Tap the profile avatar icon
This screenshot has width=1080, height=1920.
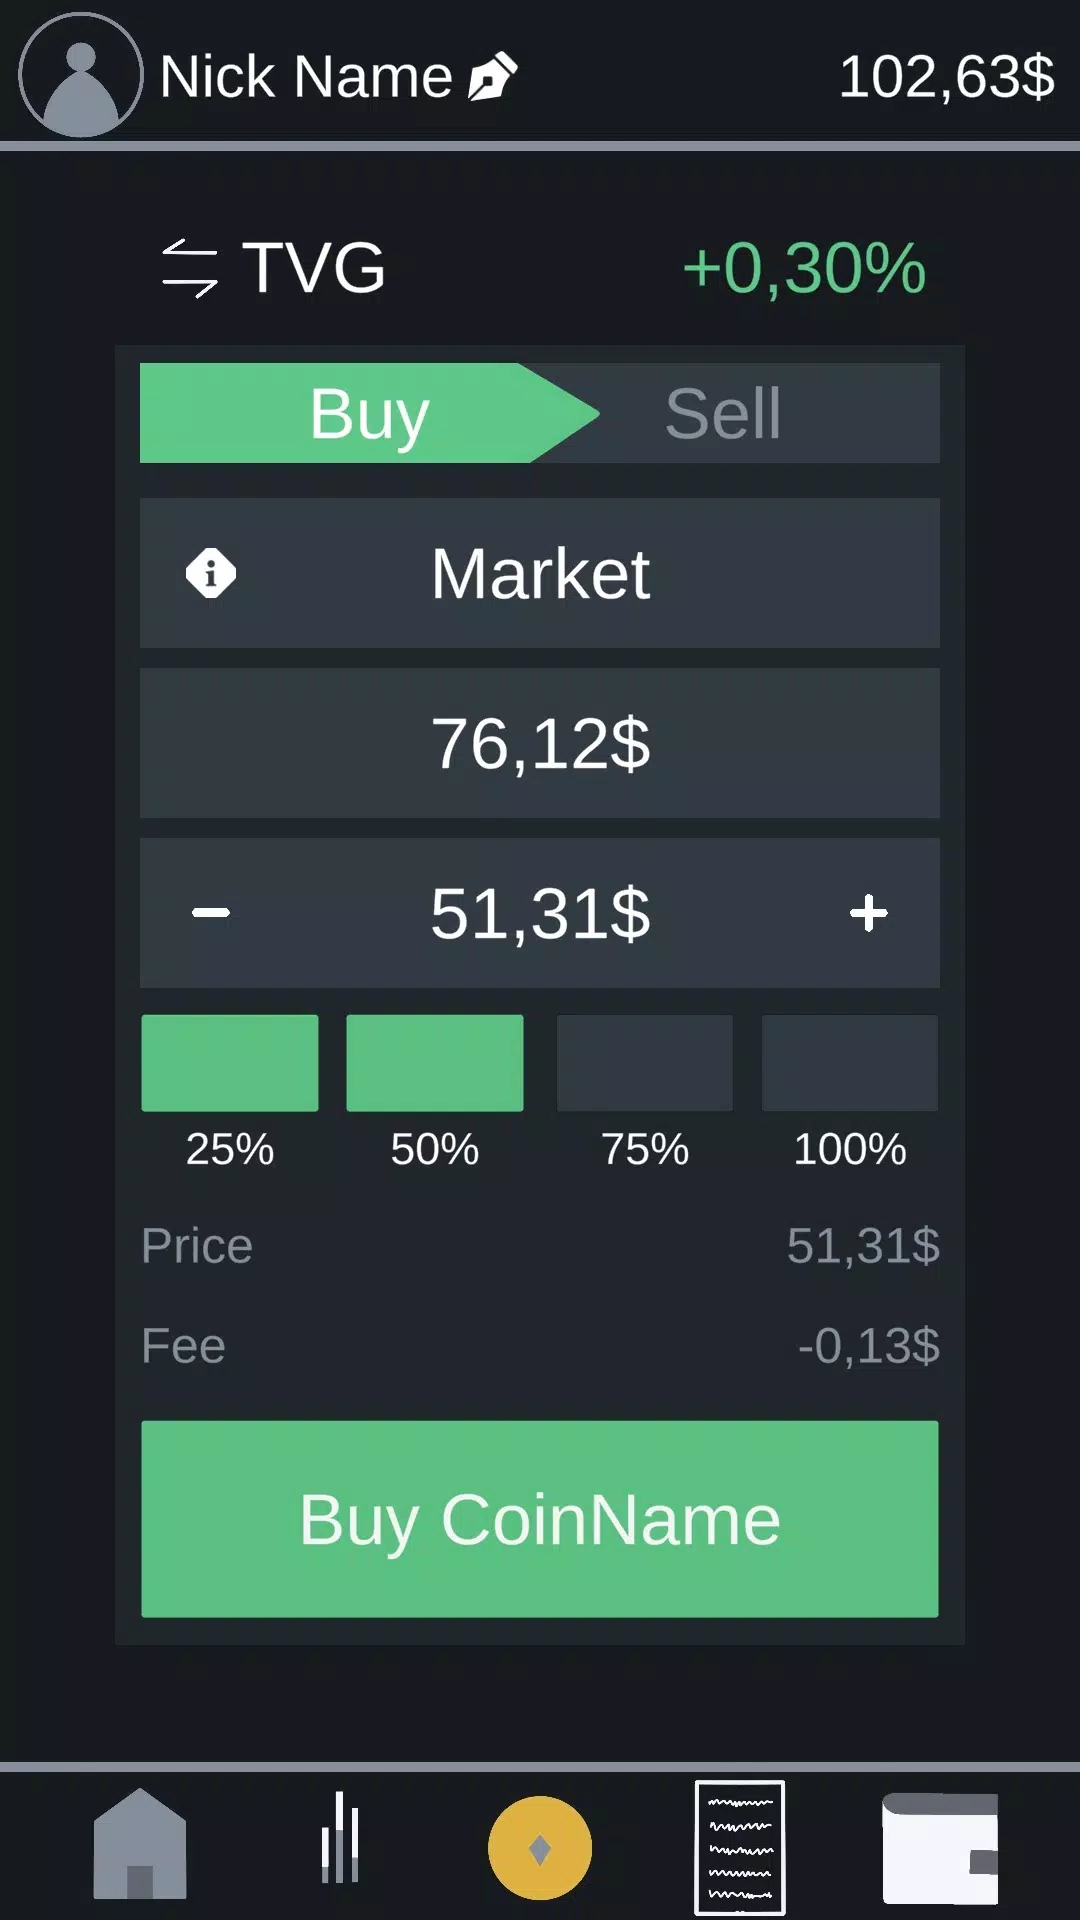point(80,75)
